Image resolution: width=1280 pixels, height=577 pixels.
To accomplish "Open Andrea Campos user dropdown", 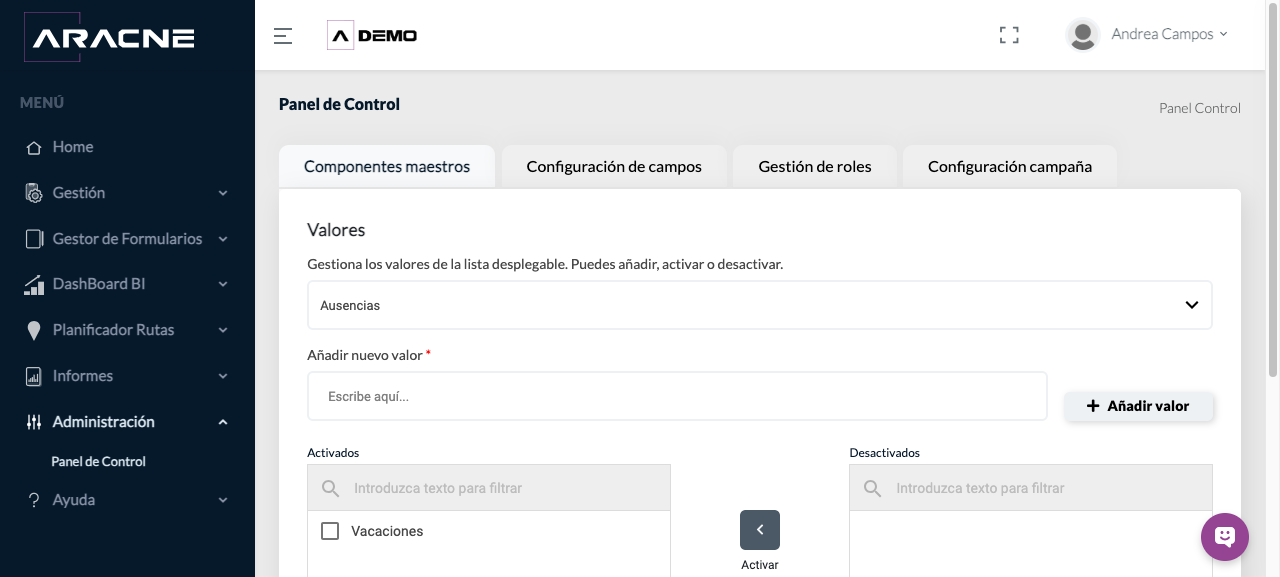I will pos(1169,34).
